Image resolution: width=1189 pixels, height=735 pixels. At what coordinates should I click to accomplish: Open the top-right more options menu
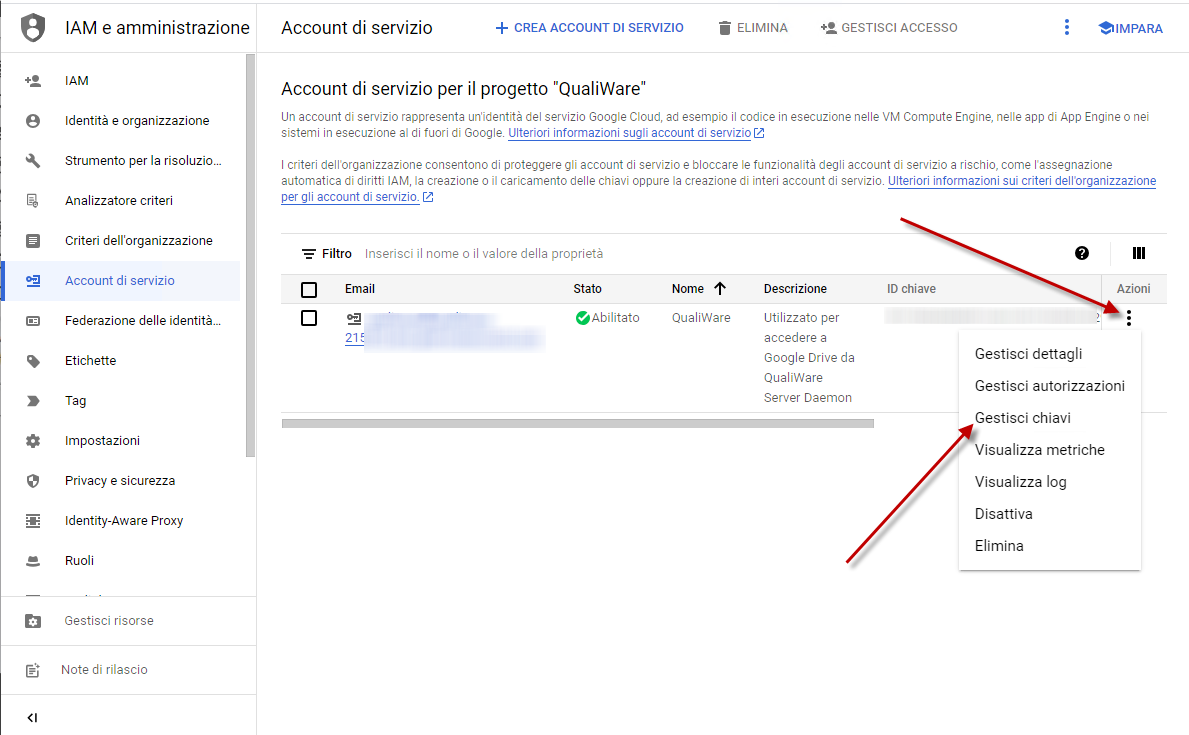point(1067,28)
